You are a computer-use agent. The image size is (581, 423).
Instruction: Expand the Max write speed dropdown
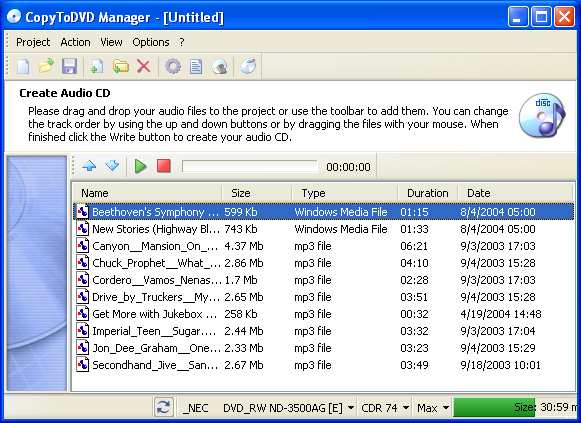pyautogui.click(x=446, y=408)
